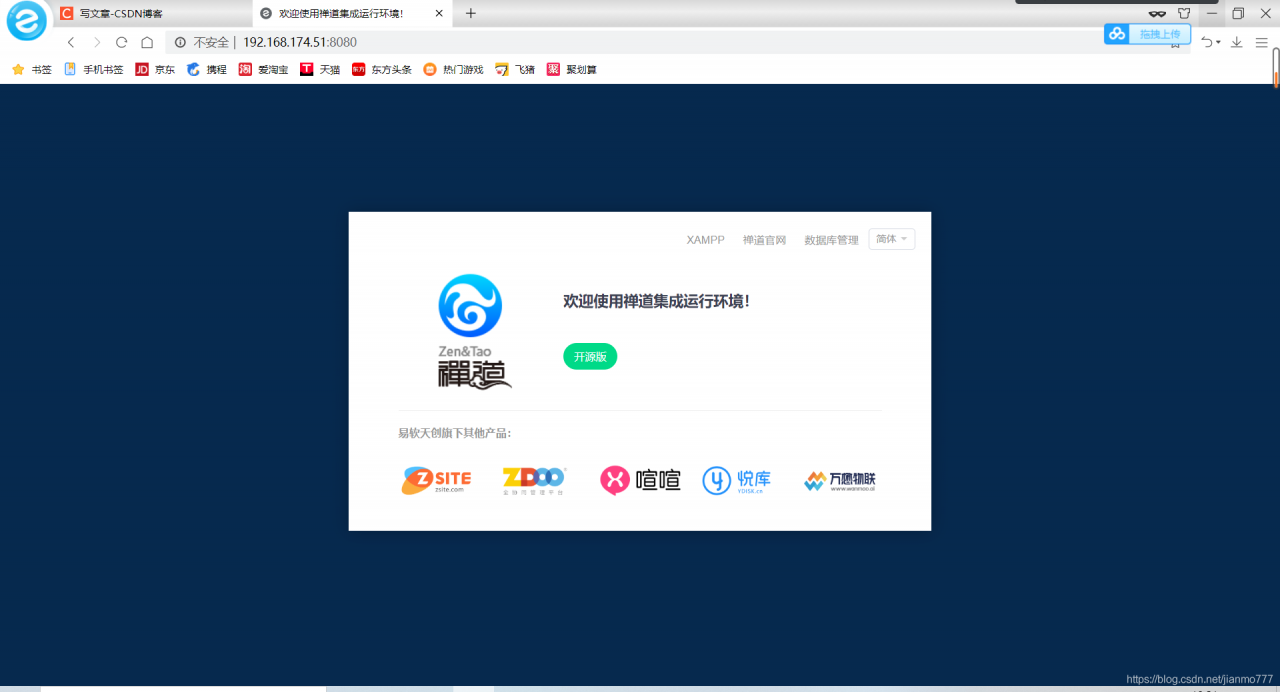Open the browser hamburger main menu
This screenshot has width=1280, height=692.
pos(1261,42)
